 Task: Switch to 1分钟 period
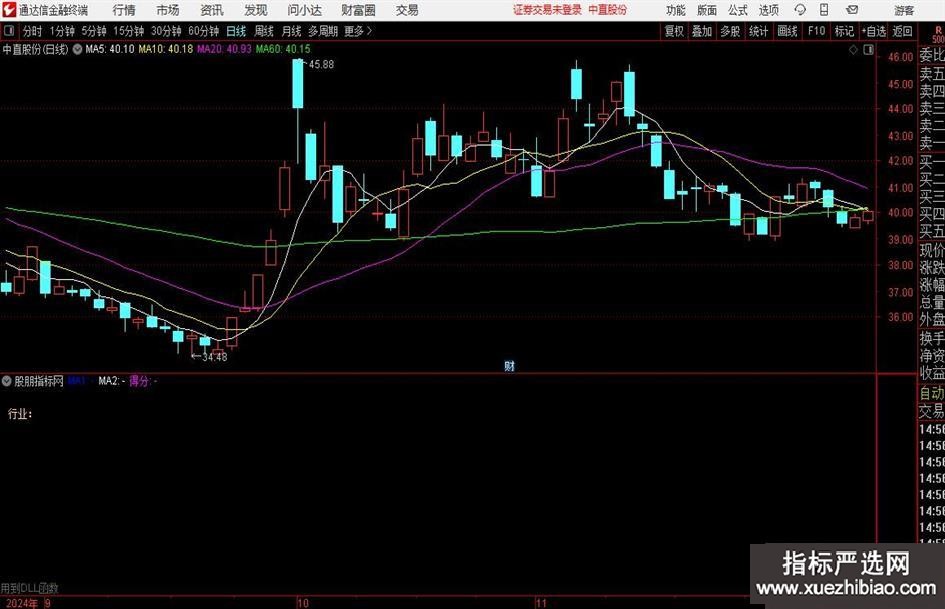tap(61, 31)
